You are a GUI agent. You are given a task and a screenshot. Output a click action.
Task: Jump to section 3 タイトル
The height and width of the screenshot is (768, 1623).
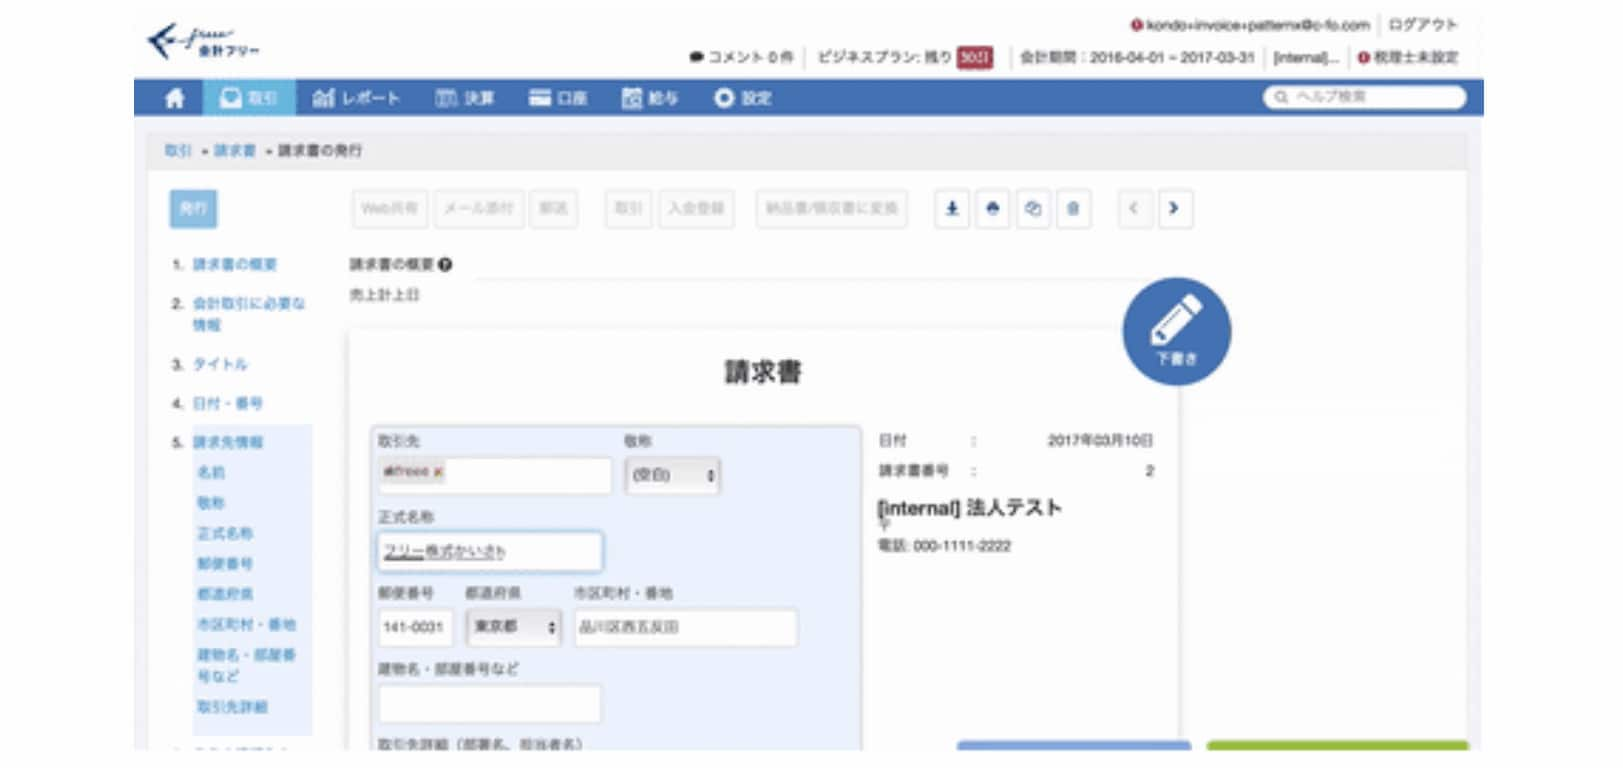(x=220, y=364)
